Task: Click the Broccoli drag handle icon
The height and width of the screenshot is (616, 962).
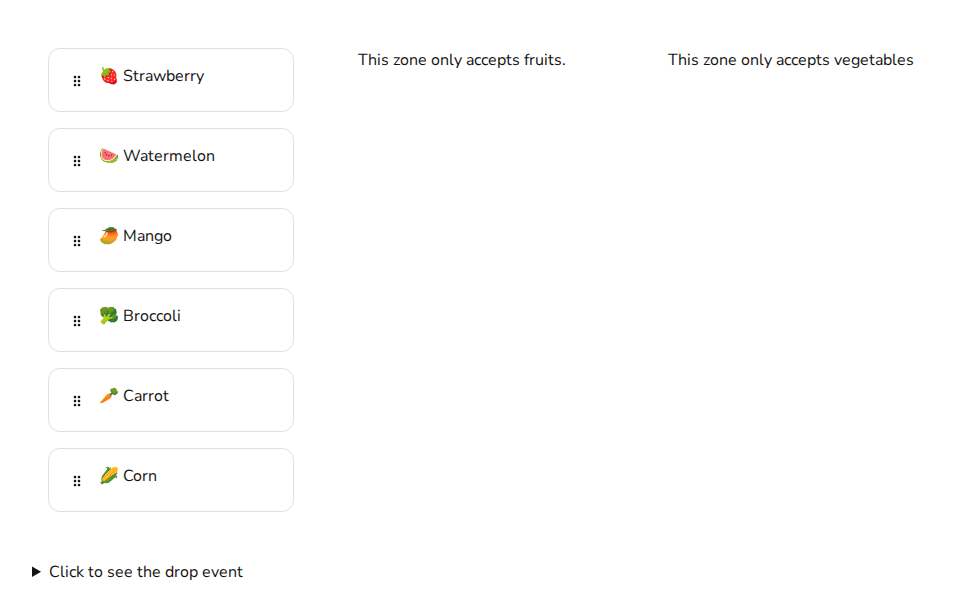Action: point(77,321)
